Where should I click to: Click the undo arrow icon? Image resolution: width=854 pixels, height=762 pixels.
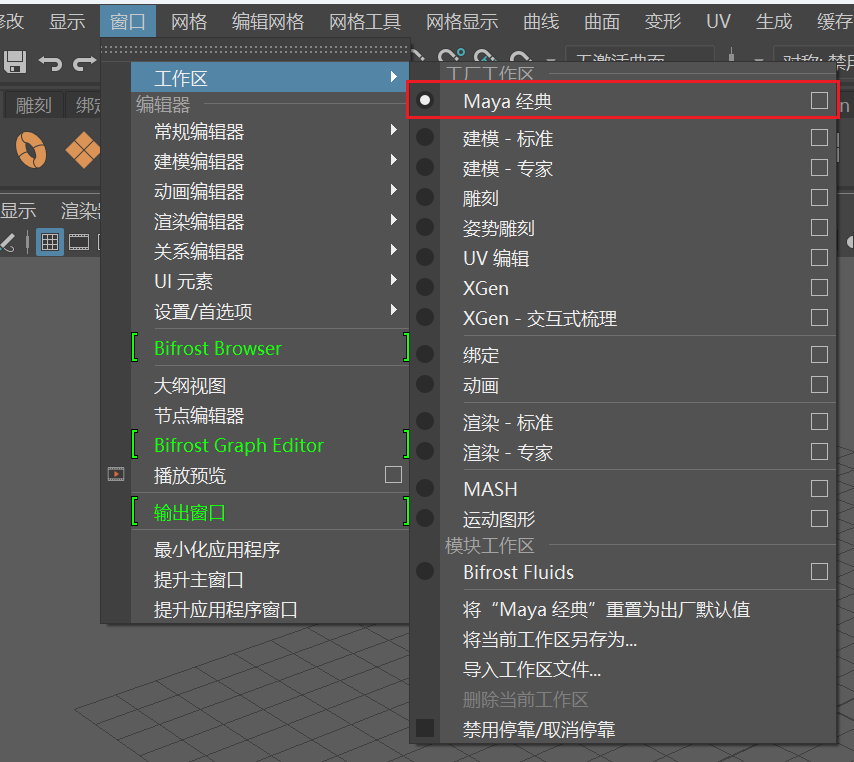click(x=50, y=63)
